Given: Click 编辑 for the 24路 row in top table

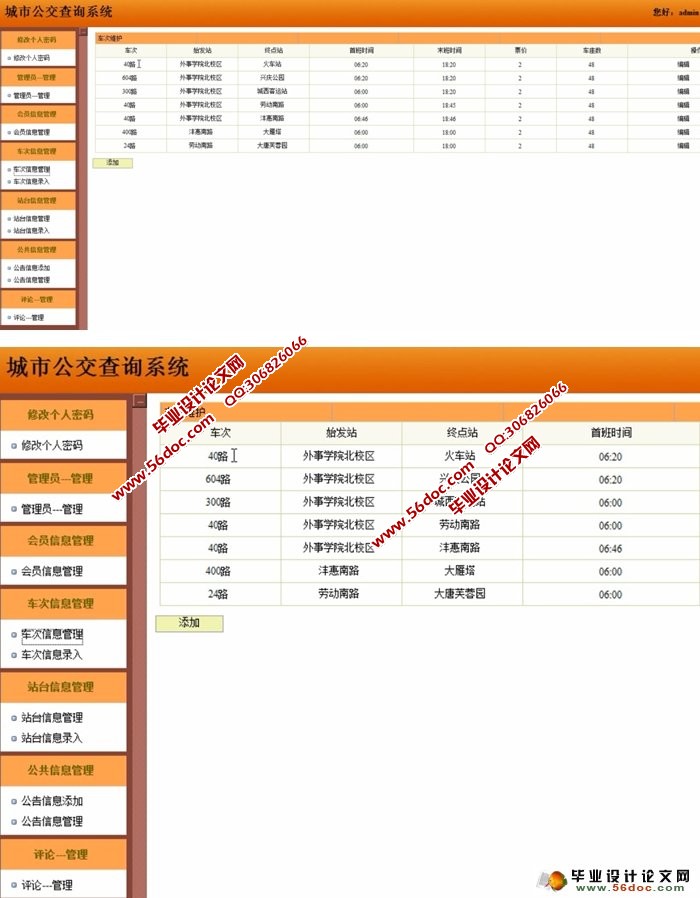Looking at the screenshot, I should tap(683, 145).
